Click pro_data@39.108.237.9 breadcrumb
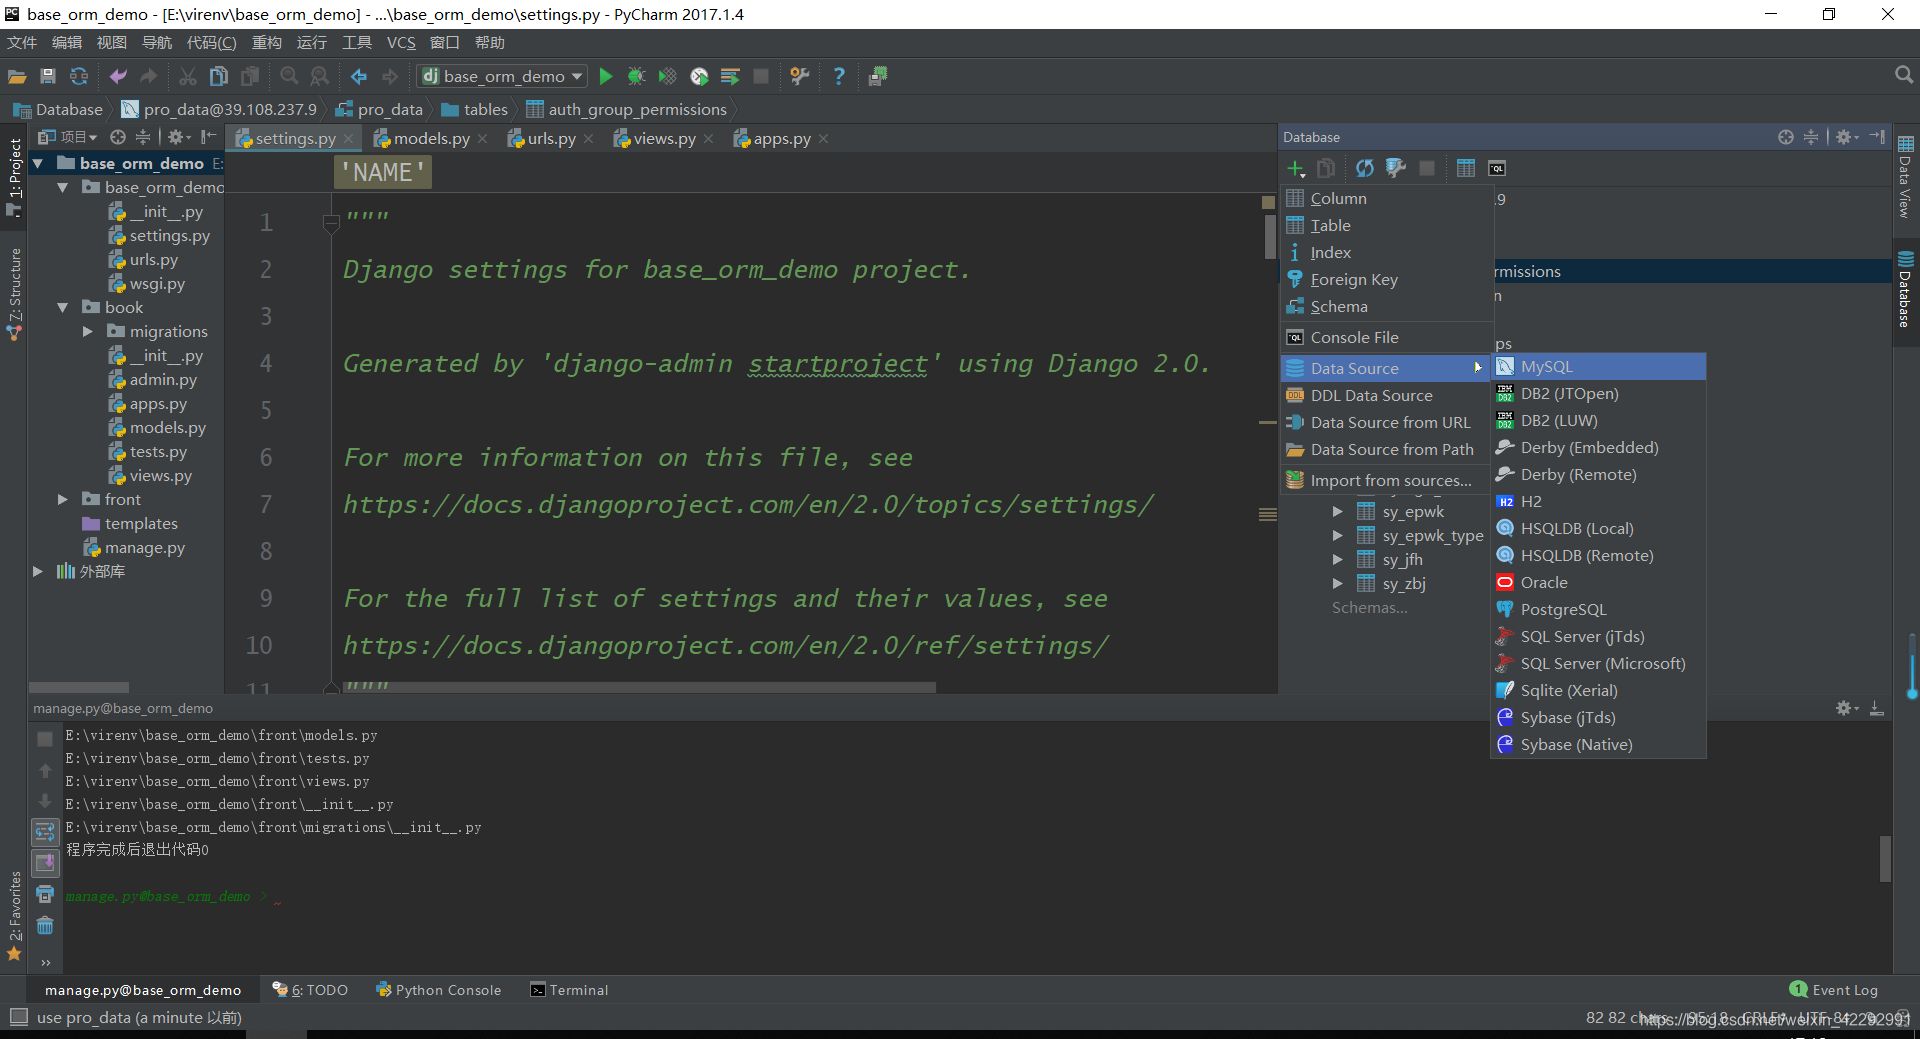Viewport: 1920px width, 1039px height. pos(219,109)
